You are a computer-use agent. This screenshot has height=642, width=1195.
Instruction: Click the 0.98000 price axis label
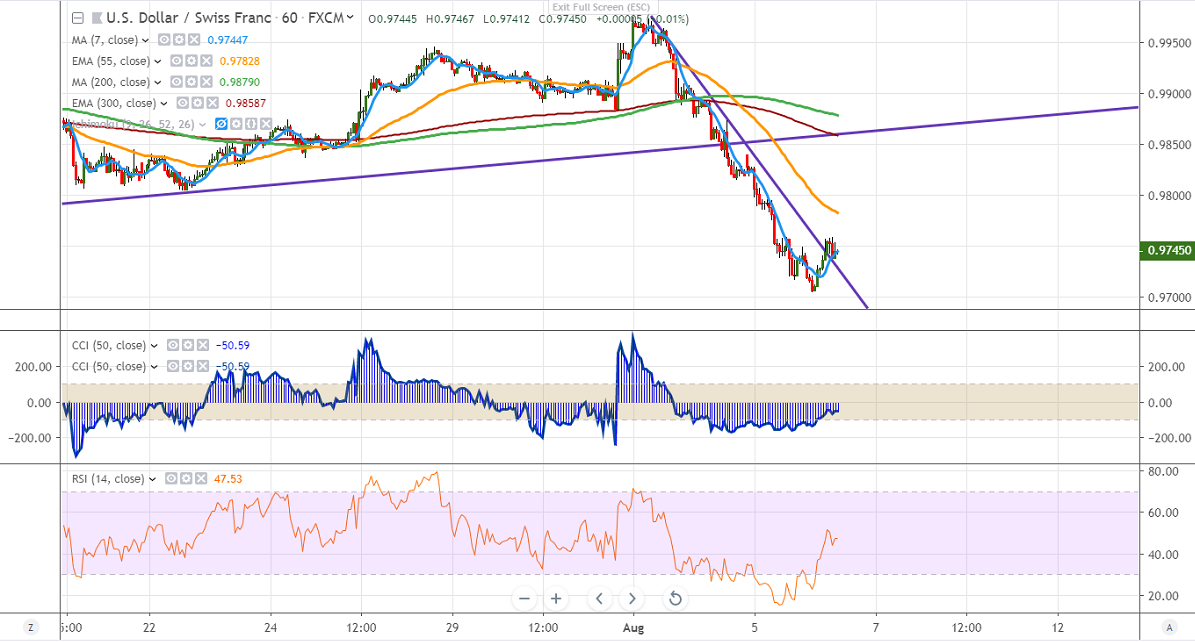point(1169,196)
